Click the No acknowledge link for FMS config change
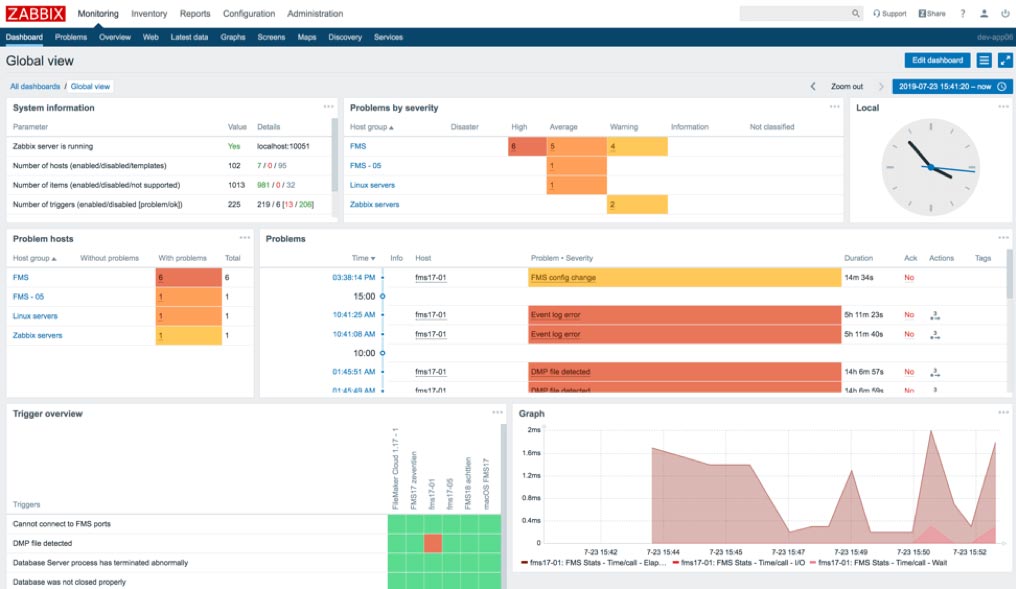This screenshot has height=589, width=1016. (x=909, y=277)
